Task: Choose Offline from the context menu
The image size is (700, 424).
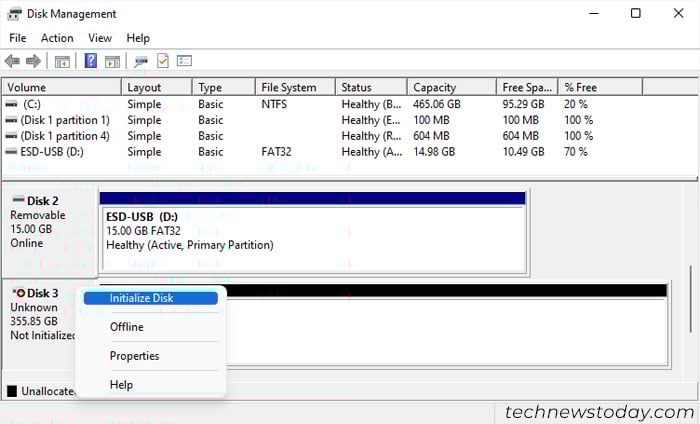Action: (x=127, y=327)
